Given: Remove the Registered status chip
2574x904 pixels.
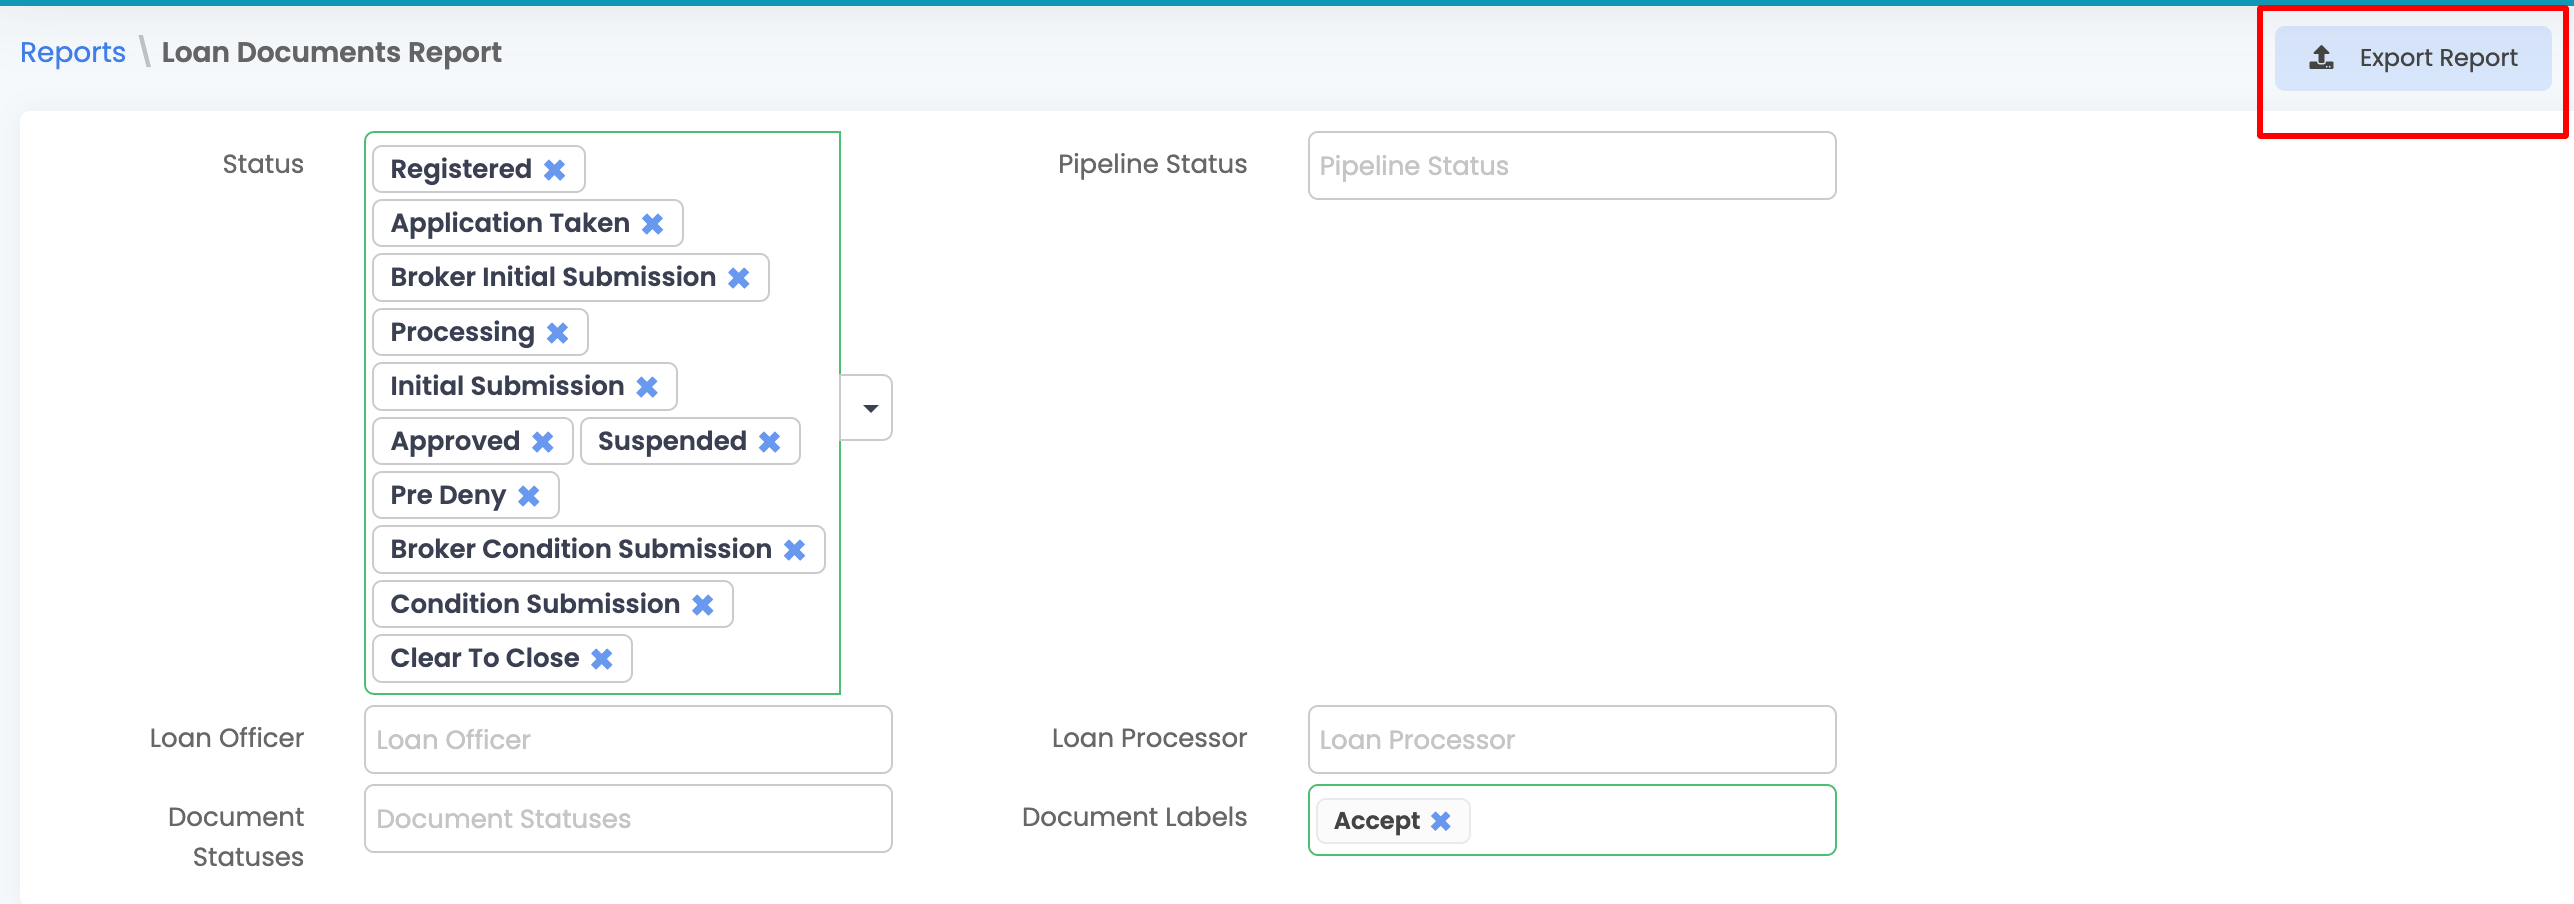Looking at the screenshot, I should 555,168.
